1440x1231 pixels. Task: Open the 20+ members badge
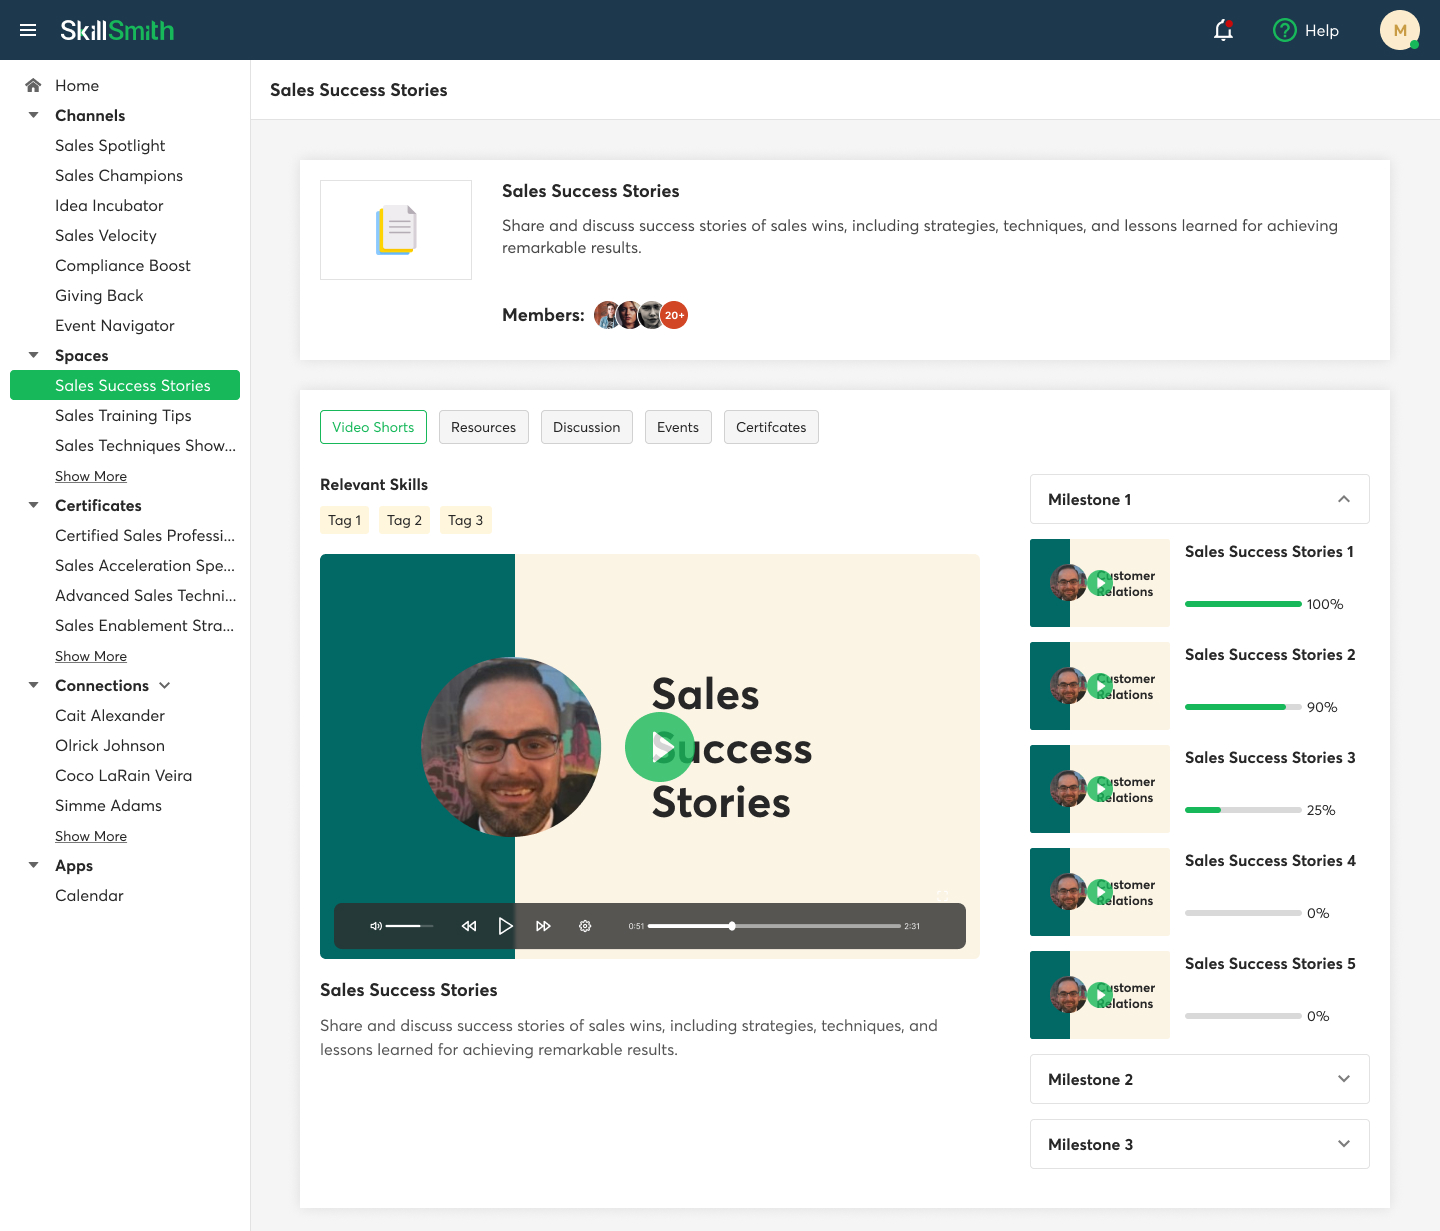pos(675,315)
